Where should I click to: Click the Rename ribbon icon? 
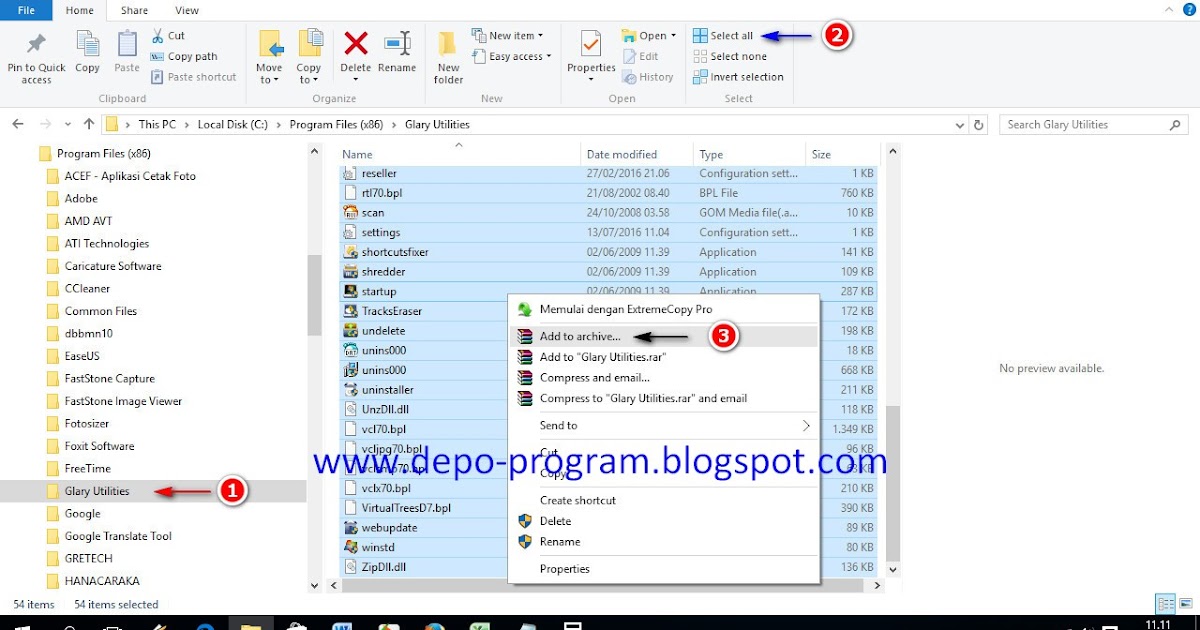pyautogui.click(x=397, y=44)
